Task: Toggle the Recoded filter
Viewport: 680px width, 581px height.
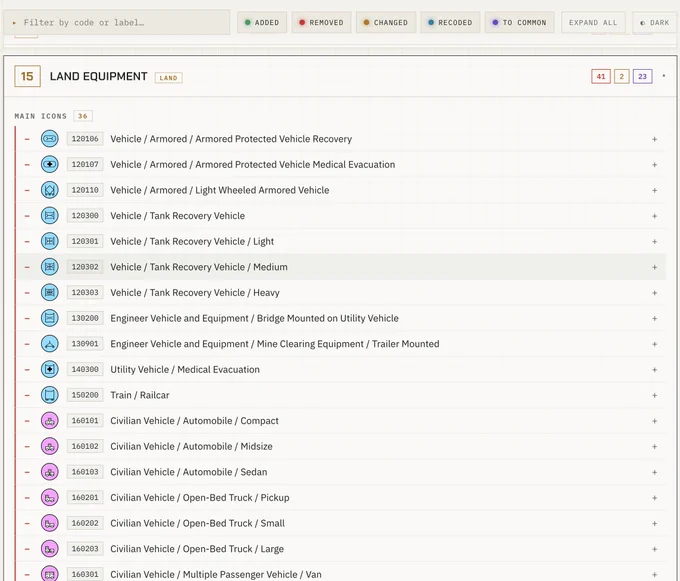Action: (x=450, y=23)
